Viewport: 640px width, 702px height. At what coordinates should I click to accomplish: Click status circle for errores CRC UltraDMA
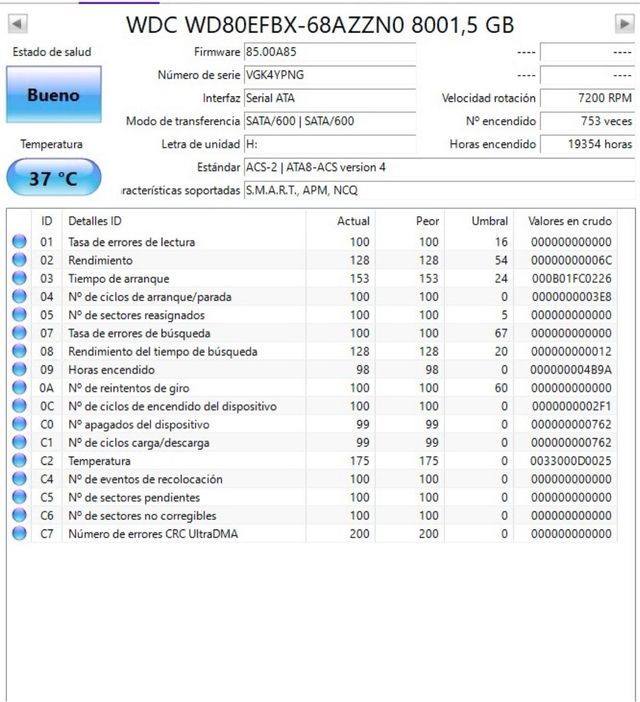[x=19, y=534]
